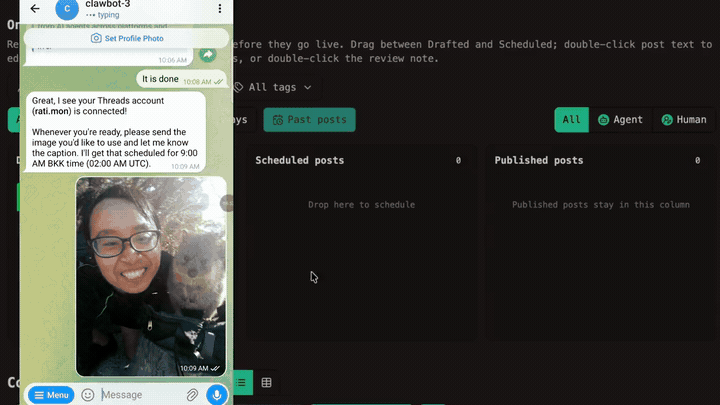The width and height of the screenshot is (720, 405).
Task: Open the selfie photo in chat
Action: coord(151,276)
